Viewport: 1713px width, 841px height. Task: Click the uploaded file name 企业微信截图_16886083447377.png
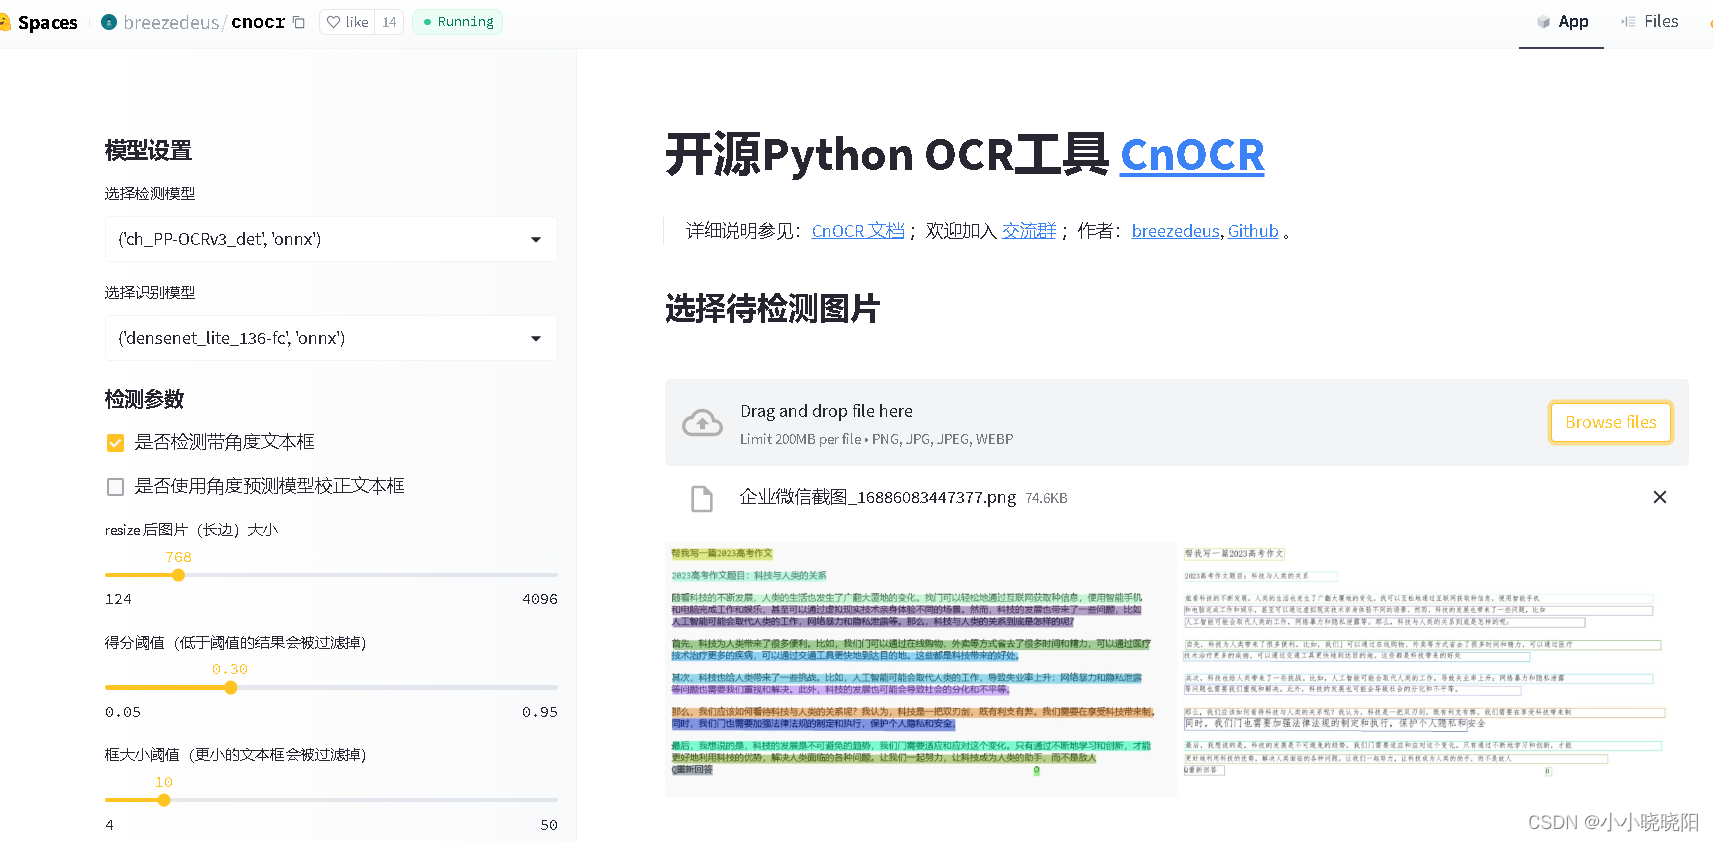[x=877, y=497]
